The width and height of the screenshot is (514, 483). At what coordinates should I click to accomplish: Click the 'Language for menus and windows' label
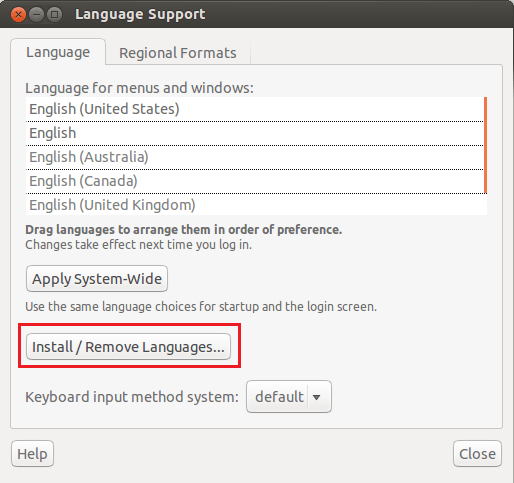click(x=139, y=88)
